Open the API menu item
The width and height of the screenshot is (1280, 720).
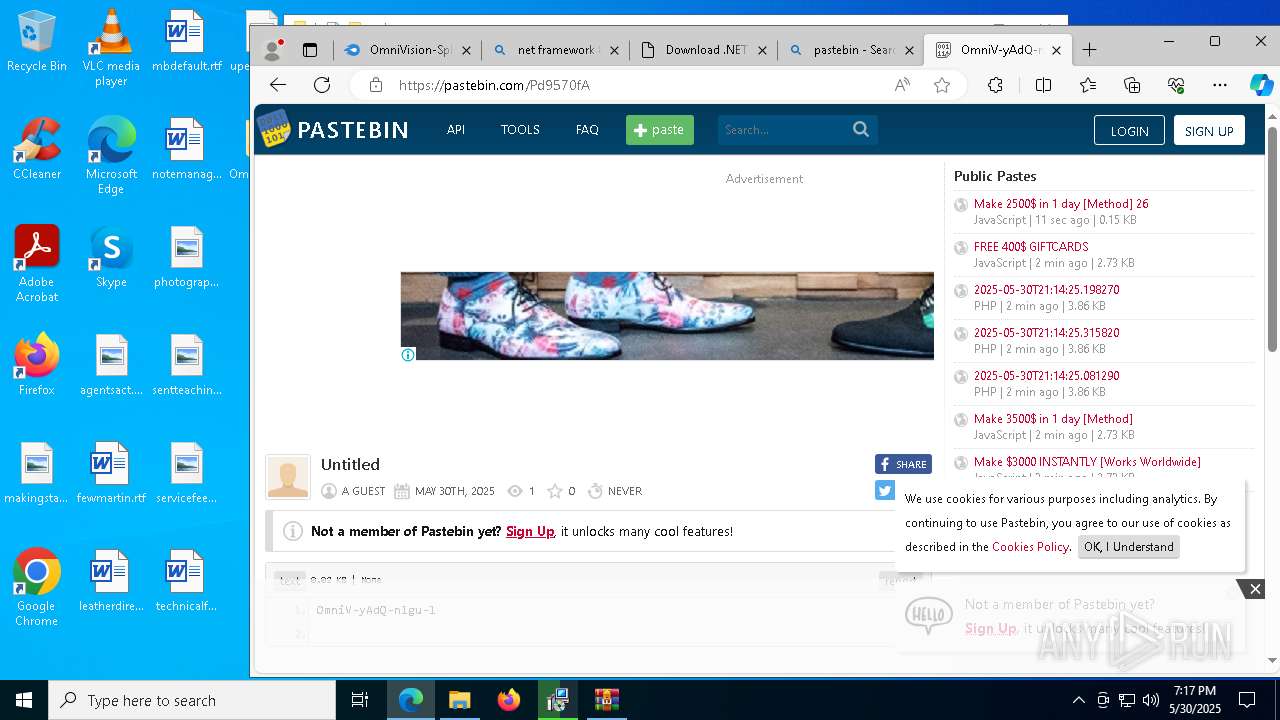(456, 129)
